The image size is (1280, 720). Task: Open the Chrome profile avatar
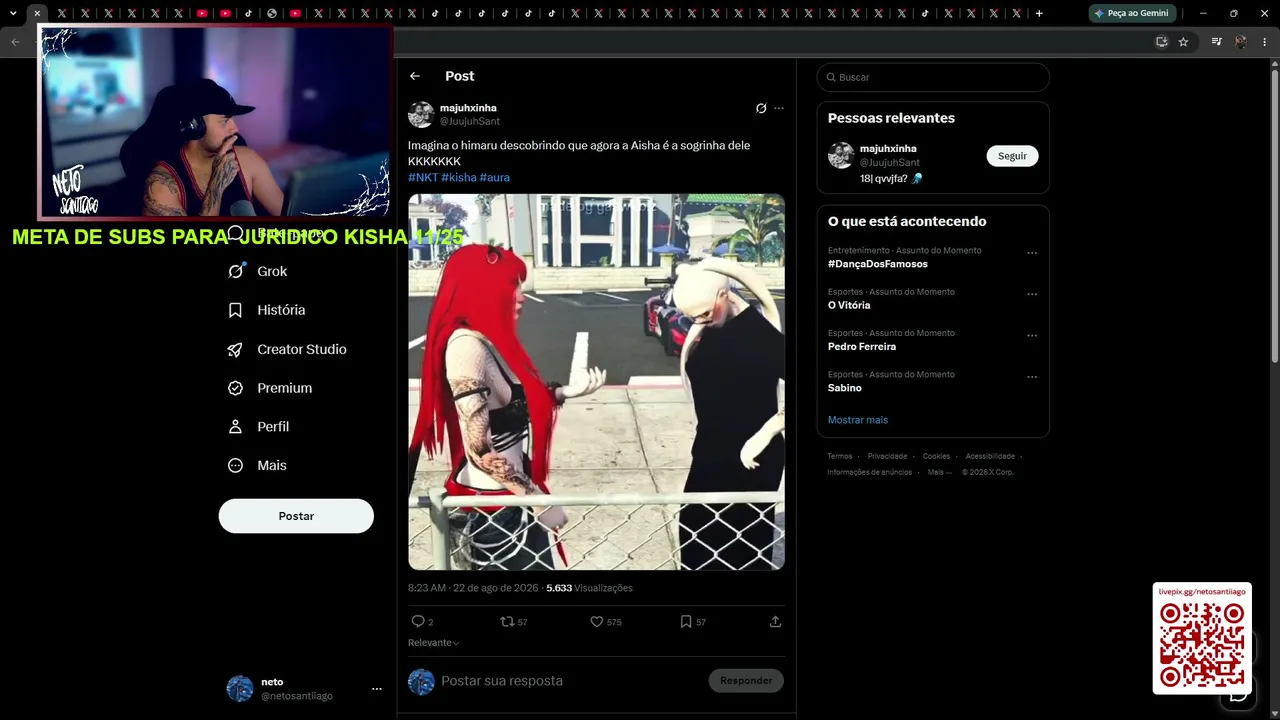coord(1241,42)
